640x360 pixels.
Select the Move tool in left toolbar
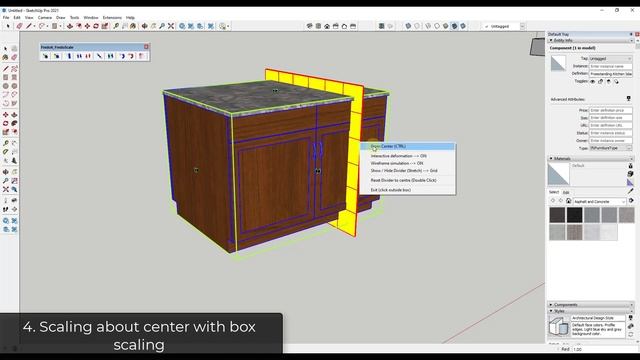[x=5, y=115]
